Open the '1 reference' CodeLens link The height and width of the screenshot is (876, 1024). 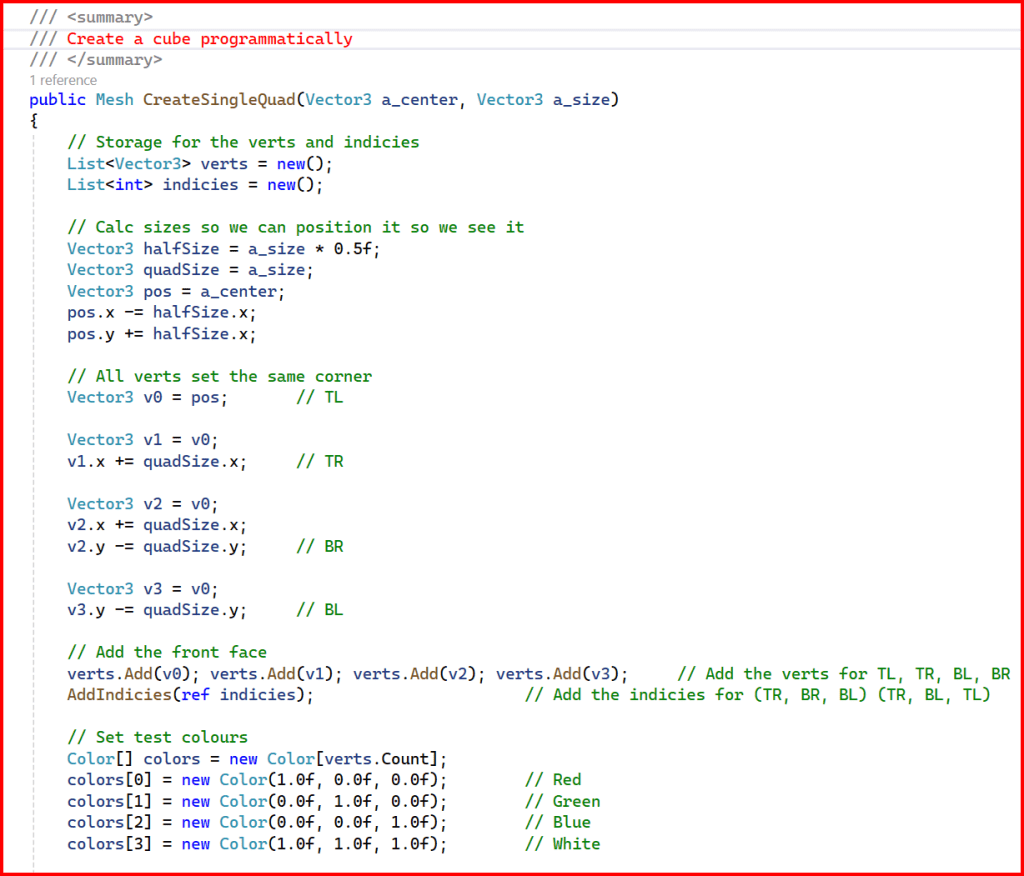click(63, 80)
